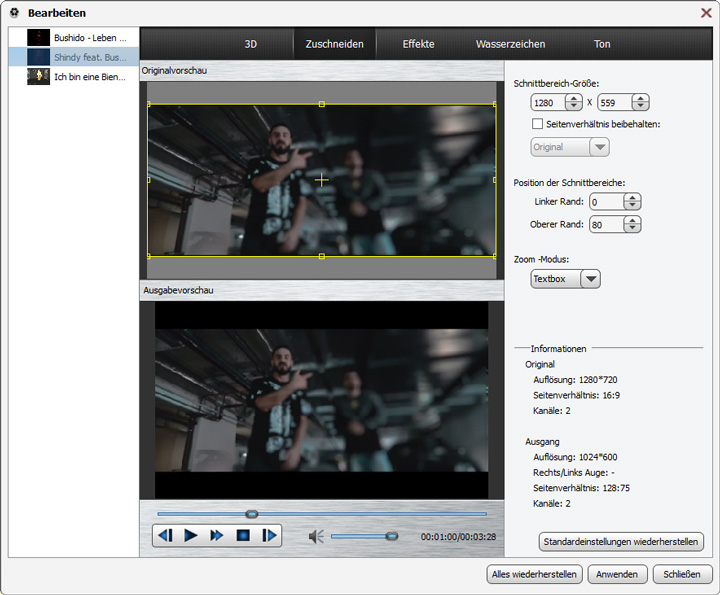The width and height of the screenshot is (720, 595).
Task: Click the crop width field 1280
Action: pos(549,102)
